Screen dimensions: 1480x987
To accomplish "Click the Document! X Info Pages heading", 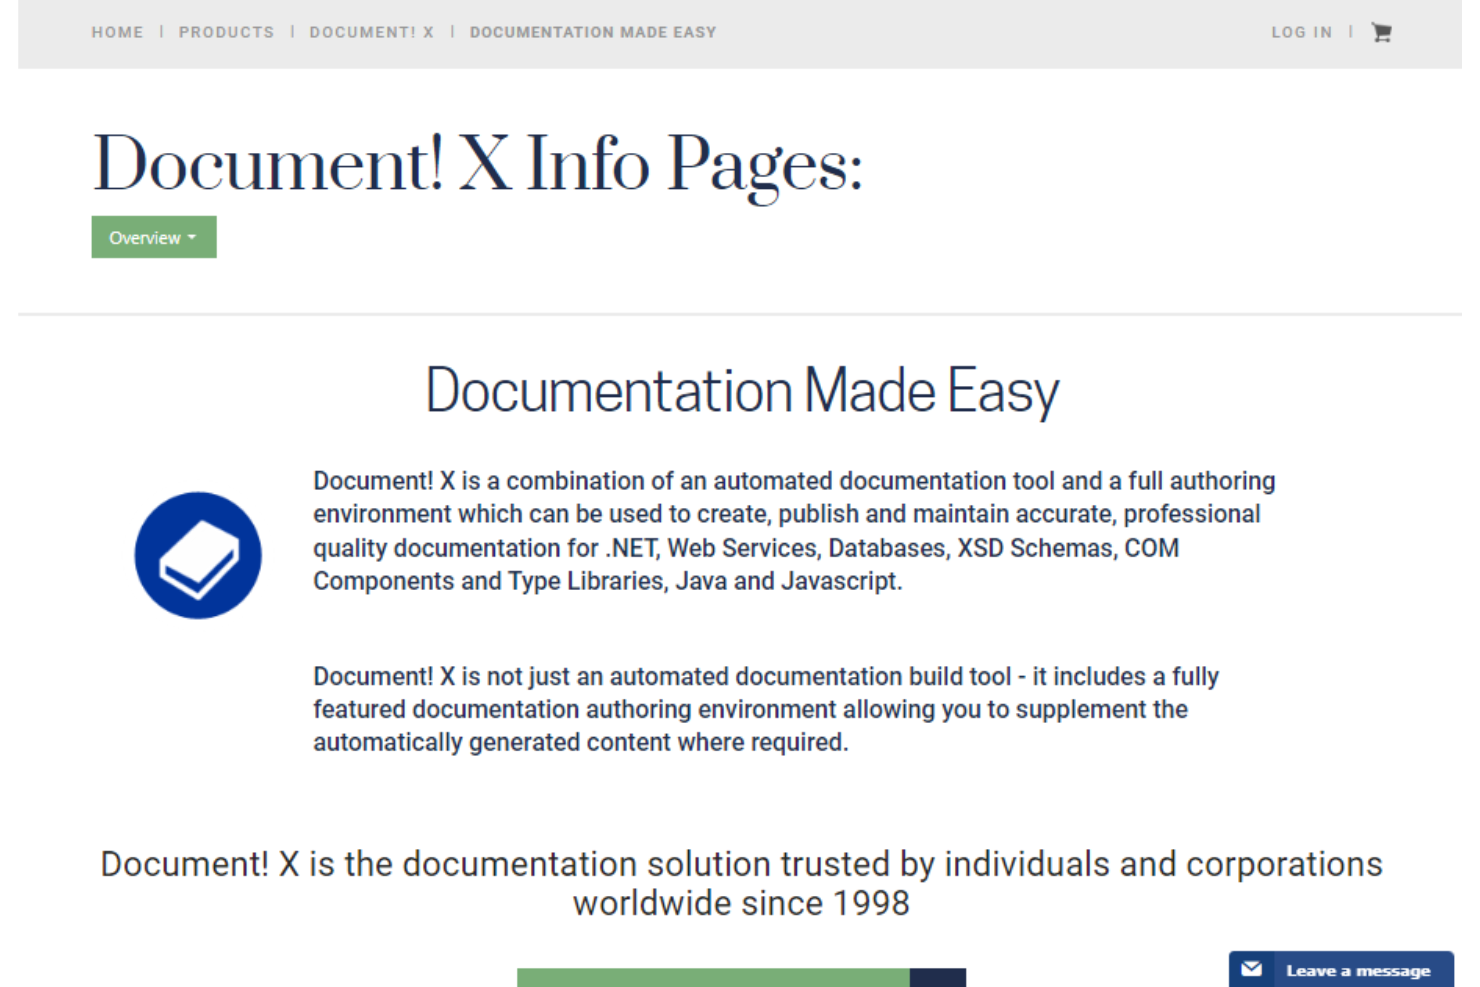I will 477,162.
